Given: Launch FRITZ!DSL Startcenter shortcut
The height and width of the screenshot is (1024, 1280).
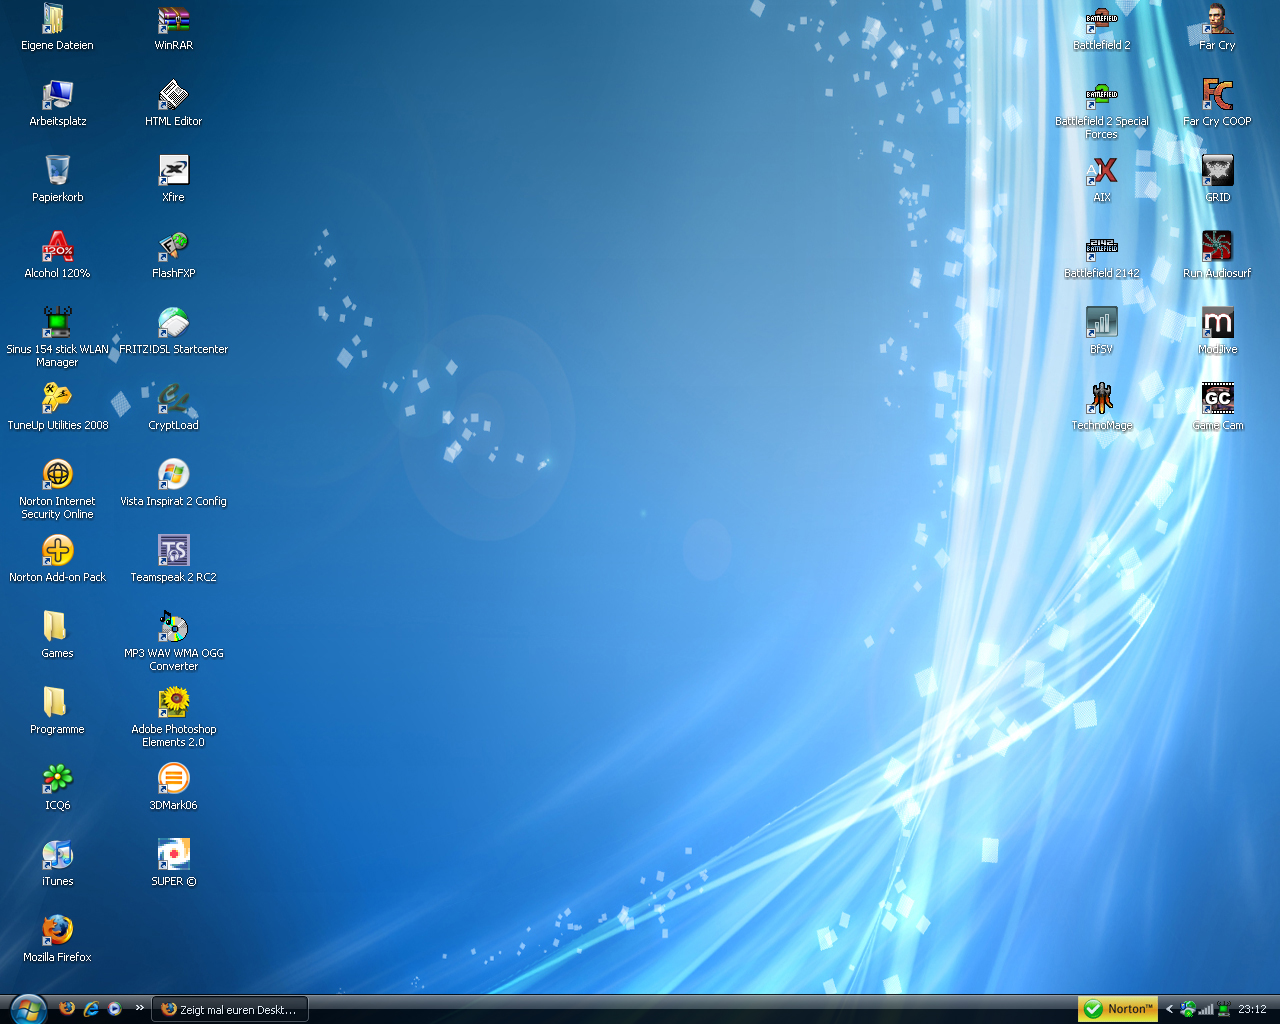Looking at the screenshot, I should [173, 324].
